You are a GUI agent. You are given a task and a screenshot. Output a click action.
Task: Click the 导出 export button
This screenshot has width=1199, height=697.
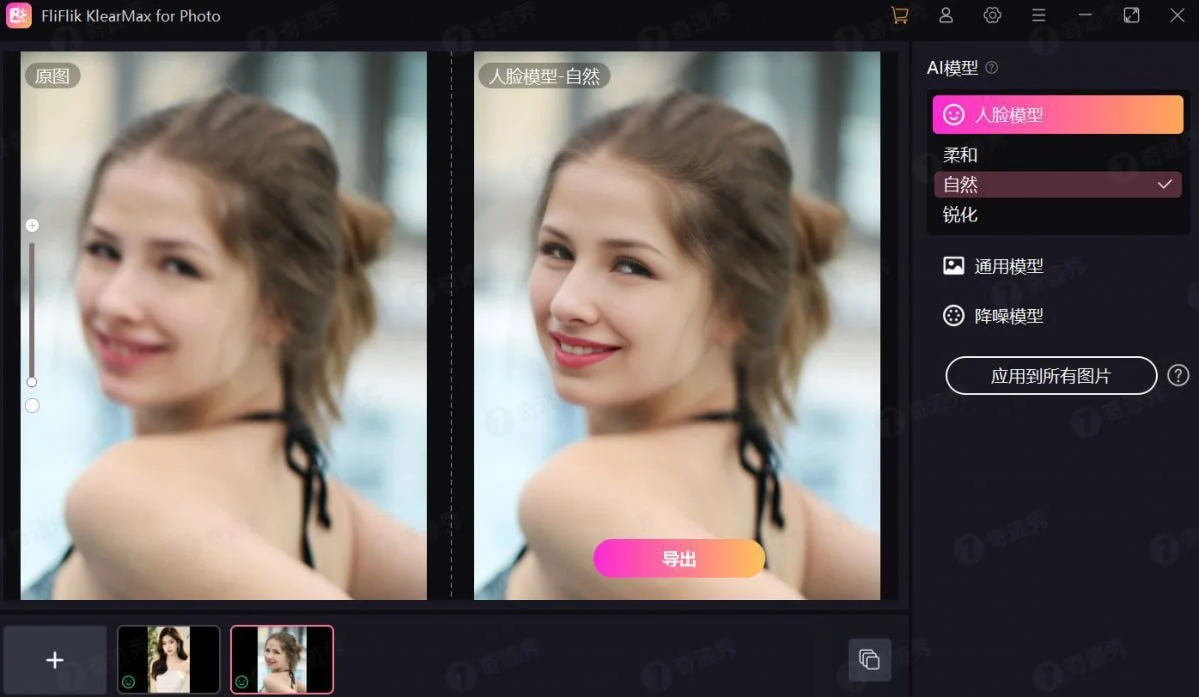(x=679, y=559)
